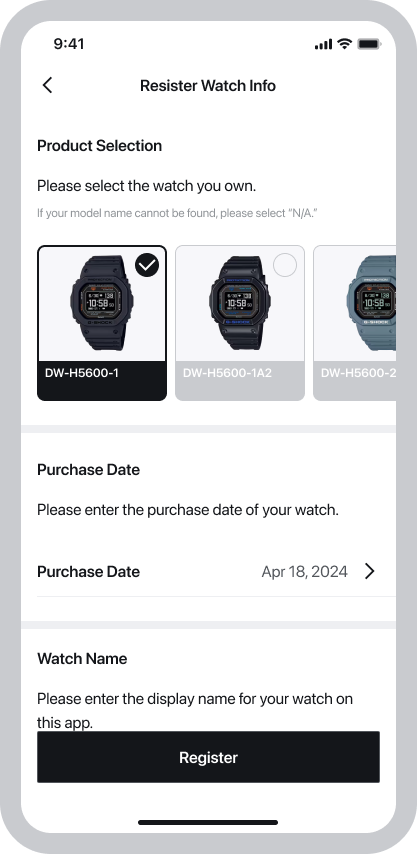This screenshot has width=417, height=854.
Task: Tap the back arrow icon
Action: coord(47,86)
